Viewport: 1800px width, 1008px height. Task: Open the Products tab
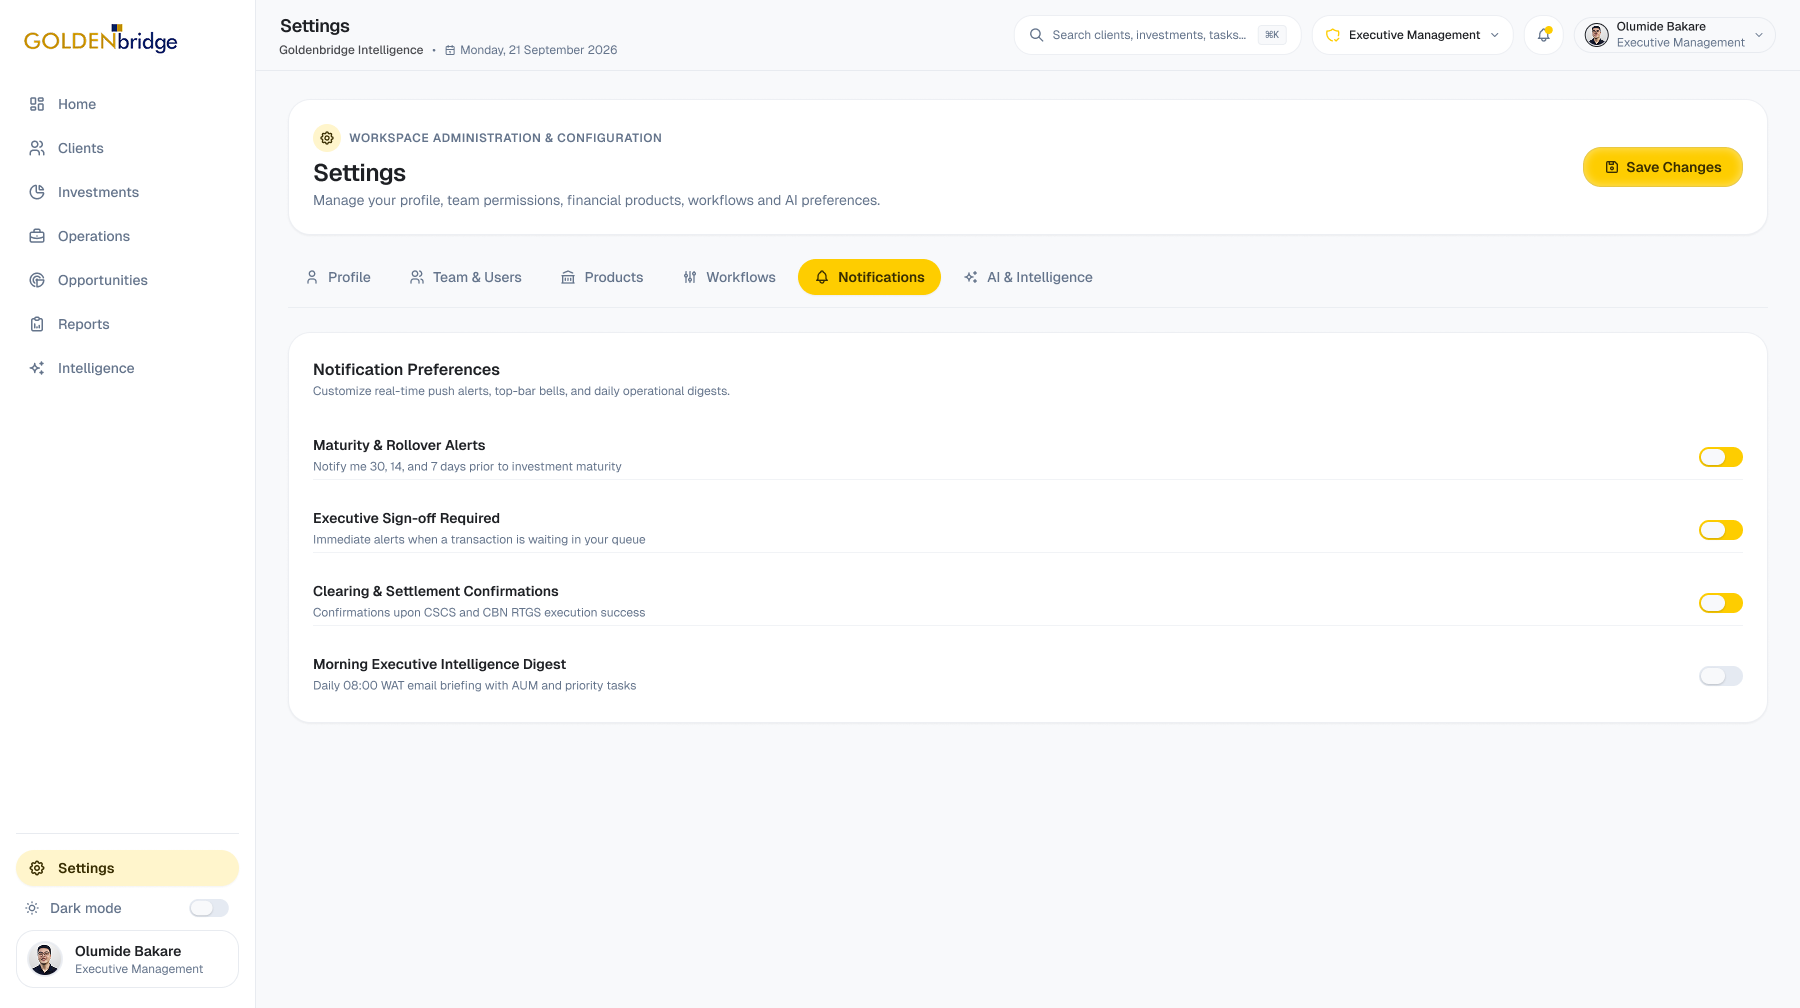pyautogui.click(x=602, y=277)
